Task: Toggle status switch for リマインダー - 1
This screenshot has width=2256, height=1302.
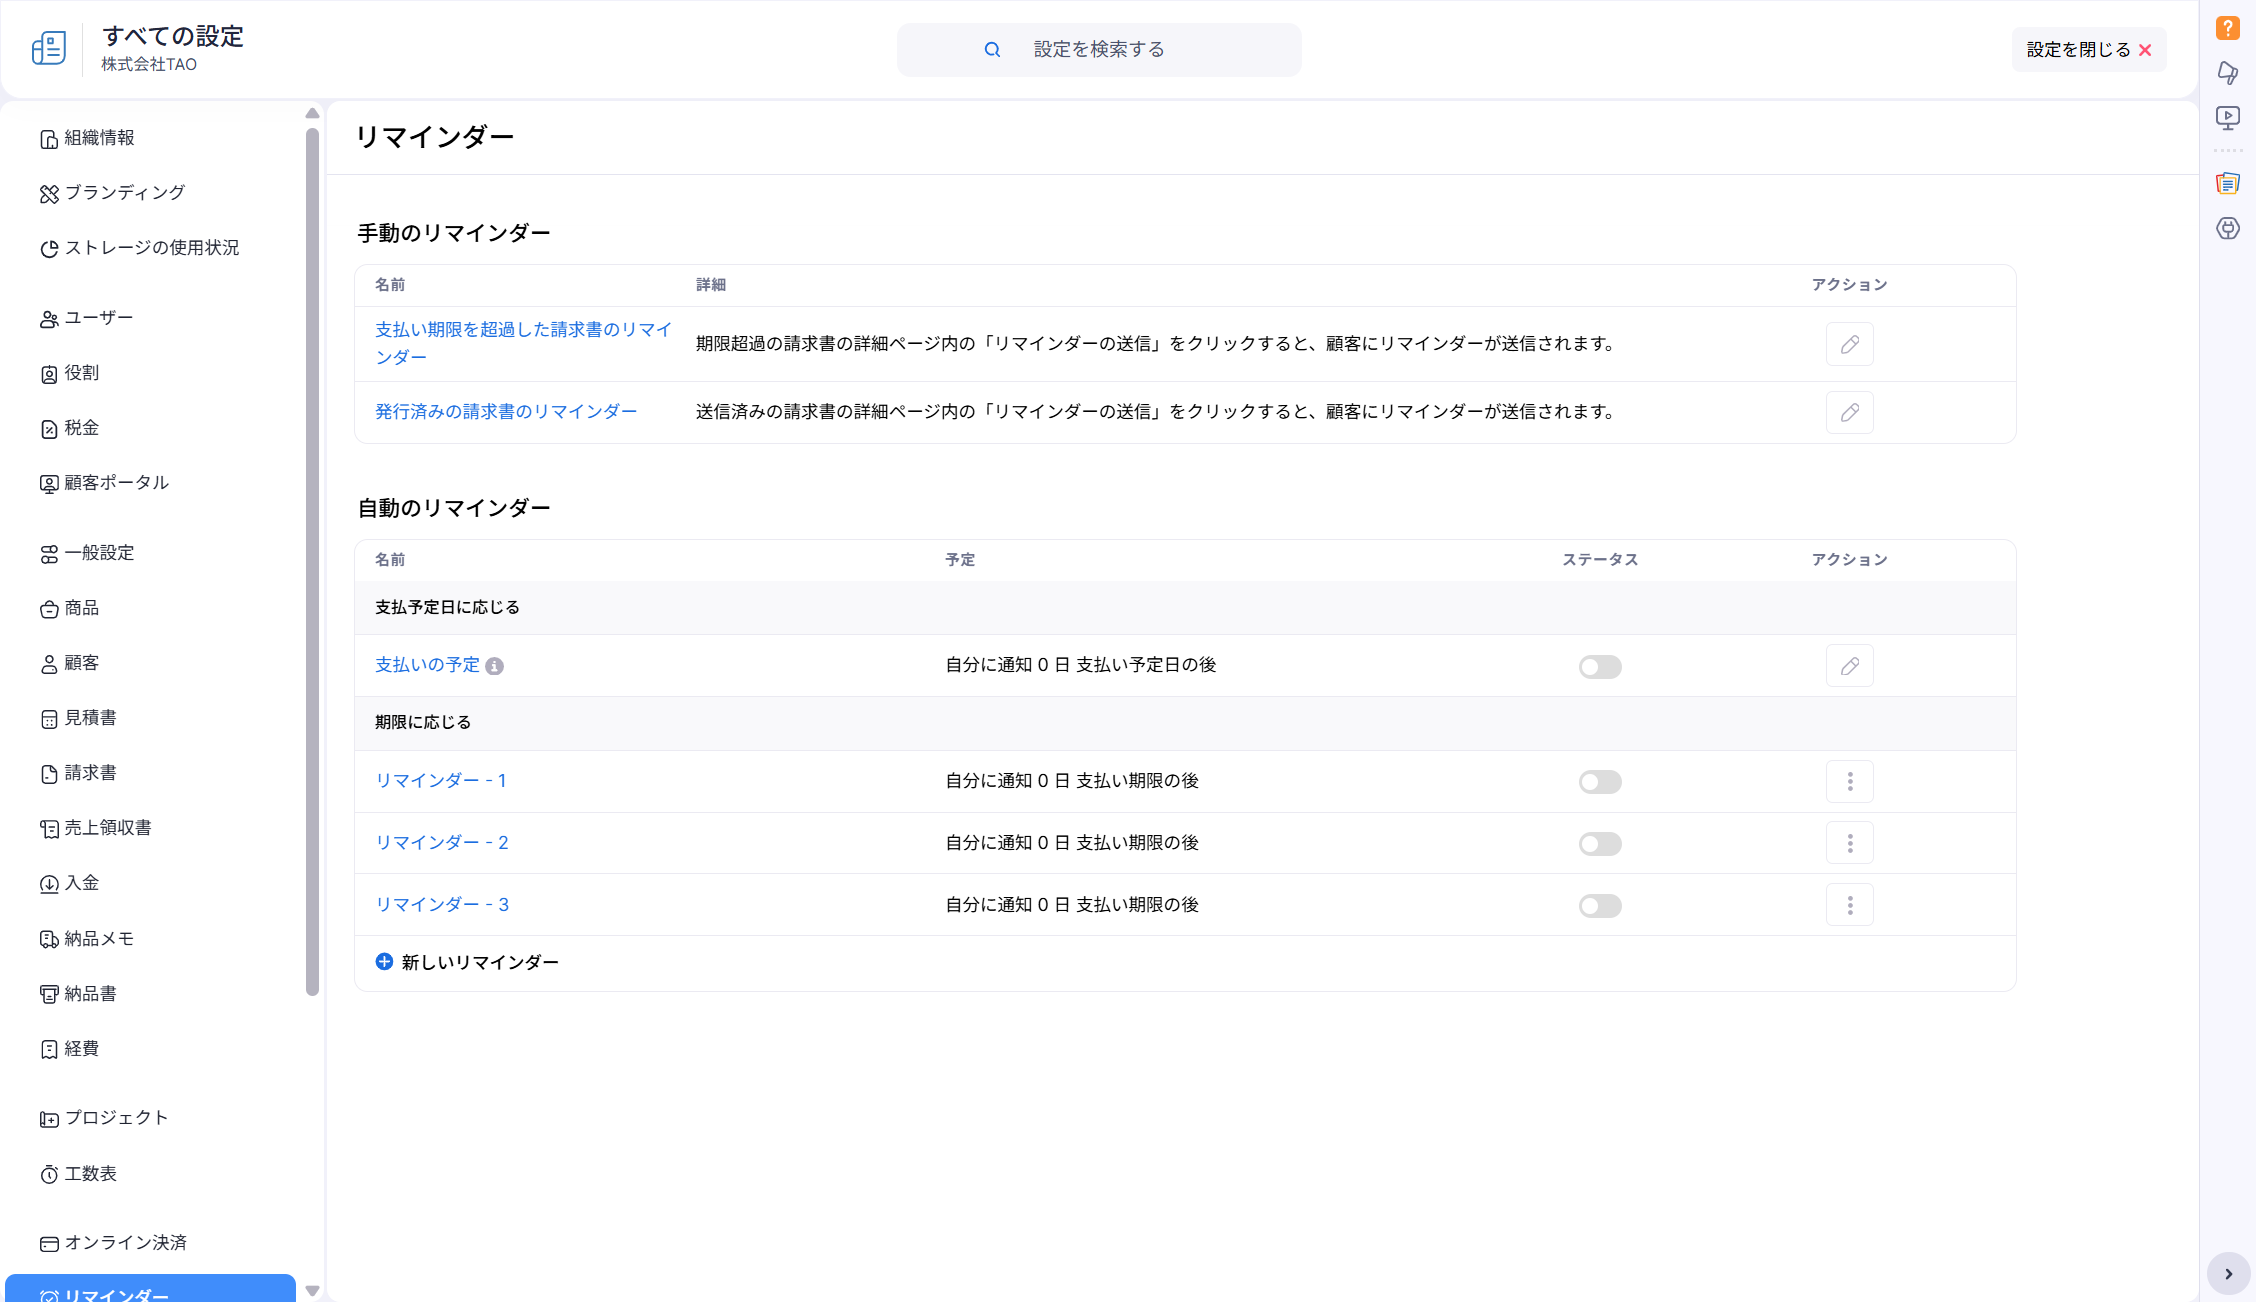Action: pyautogui.click(x=1599, y=782)
